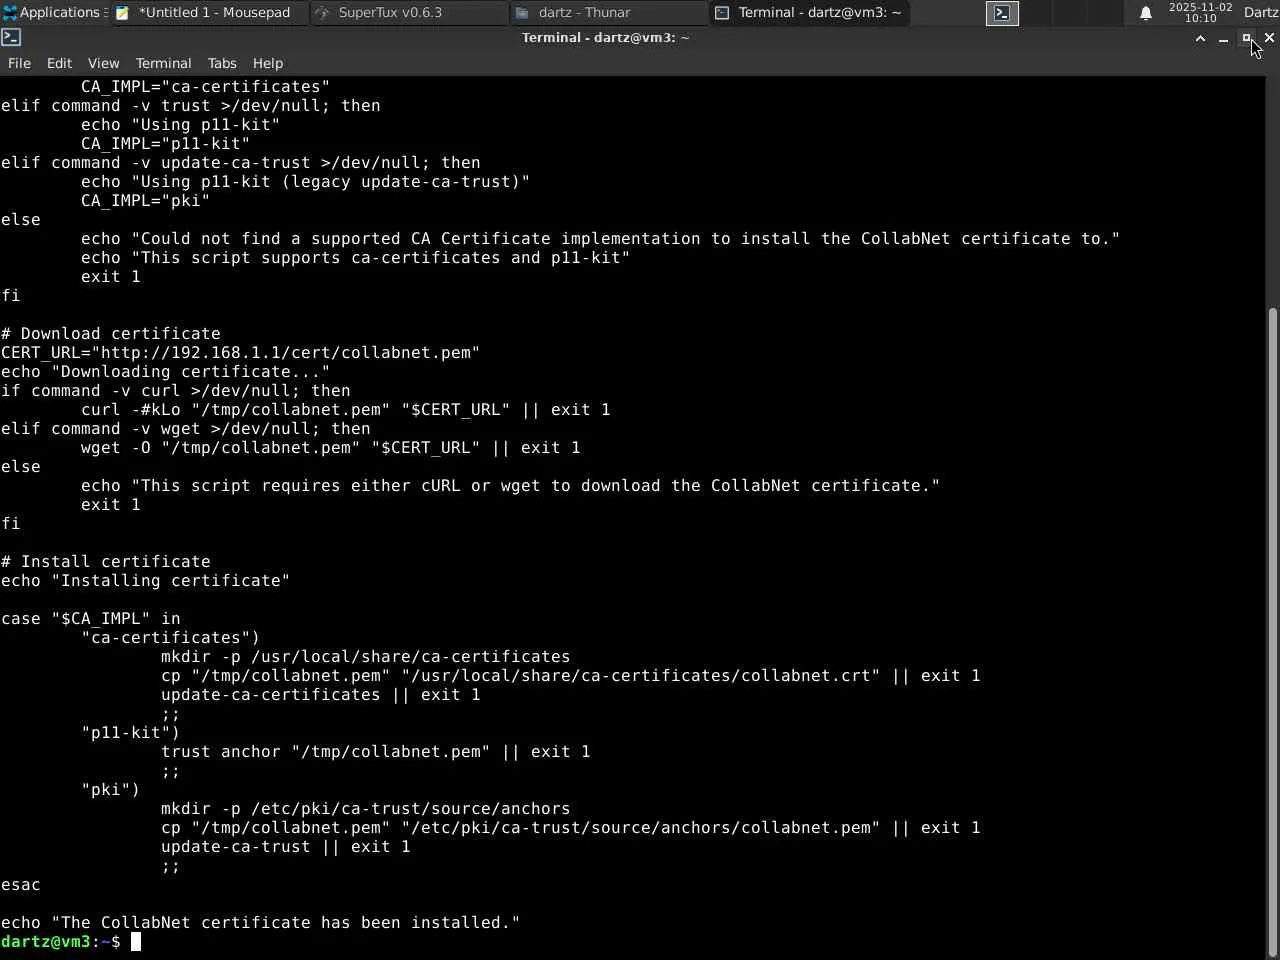The width and height of the screenshot is (1280, 960).
Task: Open the Dartz user menu
Action: point(1260,13)
